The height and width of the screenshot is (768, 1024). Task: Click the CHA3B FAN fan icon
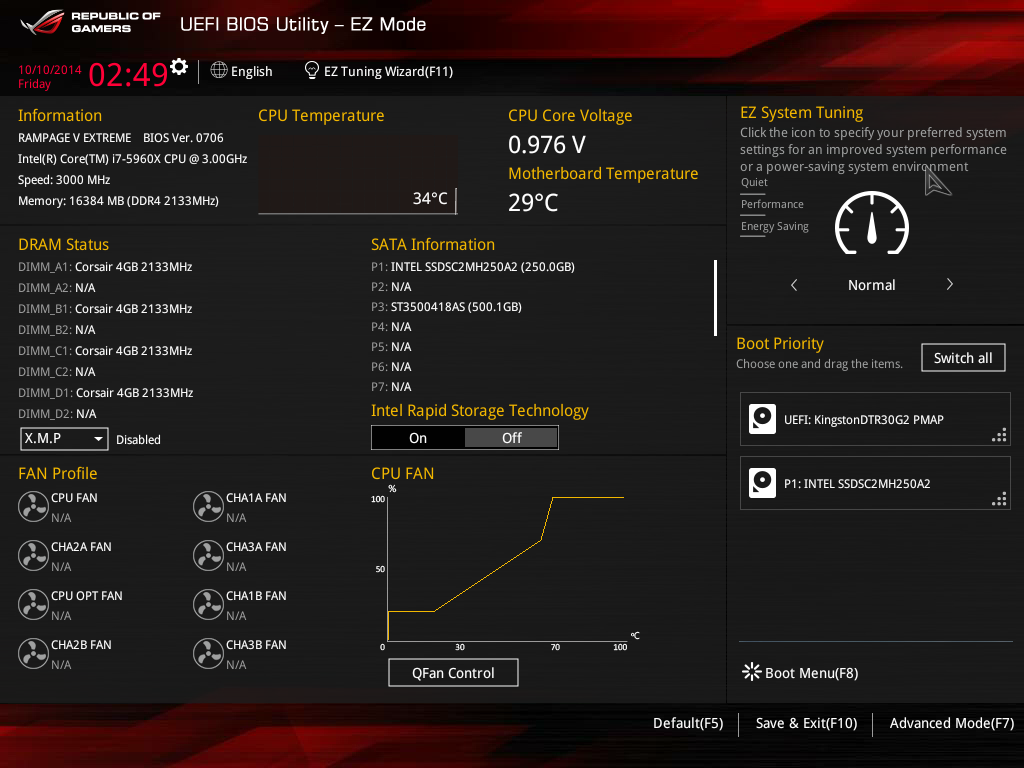pos(208,653)
